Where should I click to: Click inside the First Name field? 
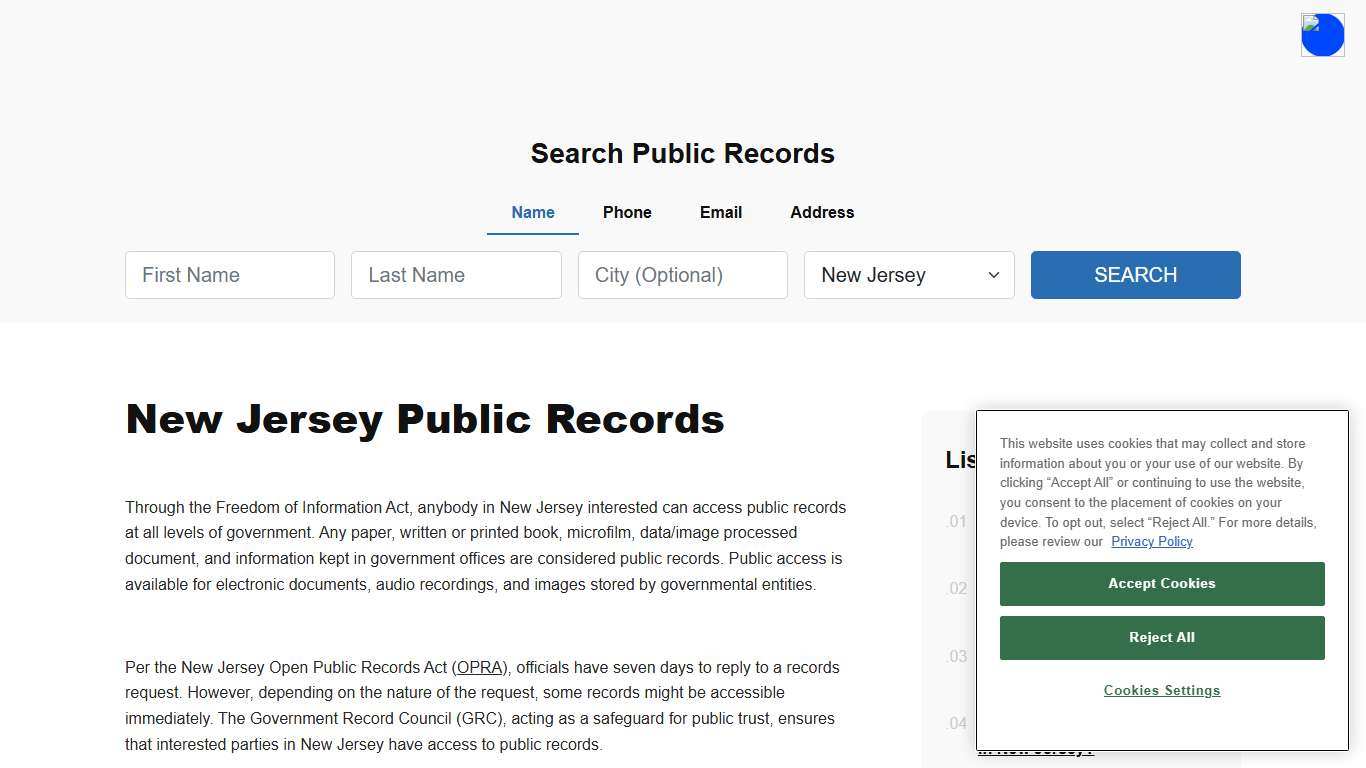tap(229, 275)
